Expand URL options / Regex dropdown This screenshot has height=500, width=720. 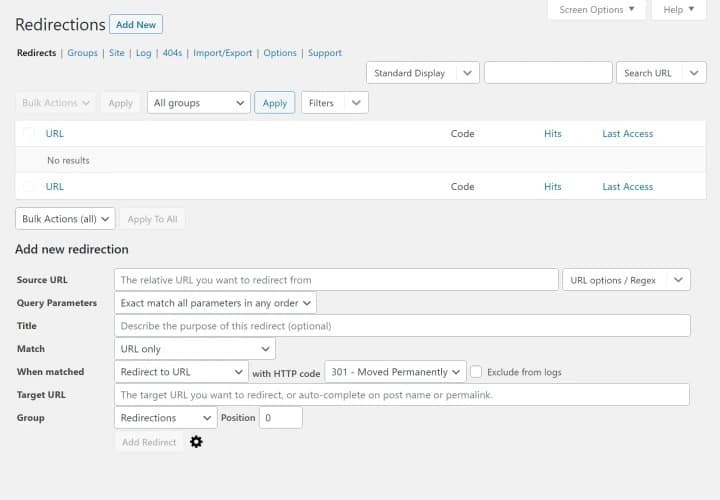626,280
